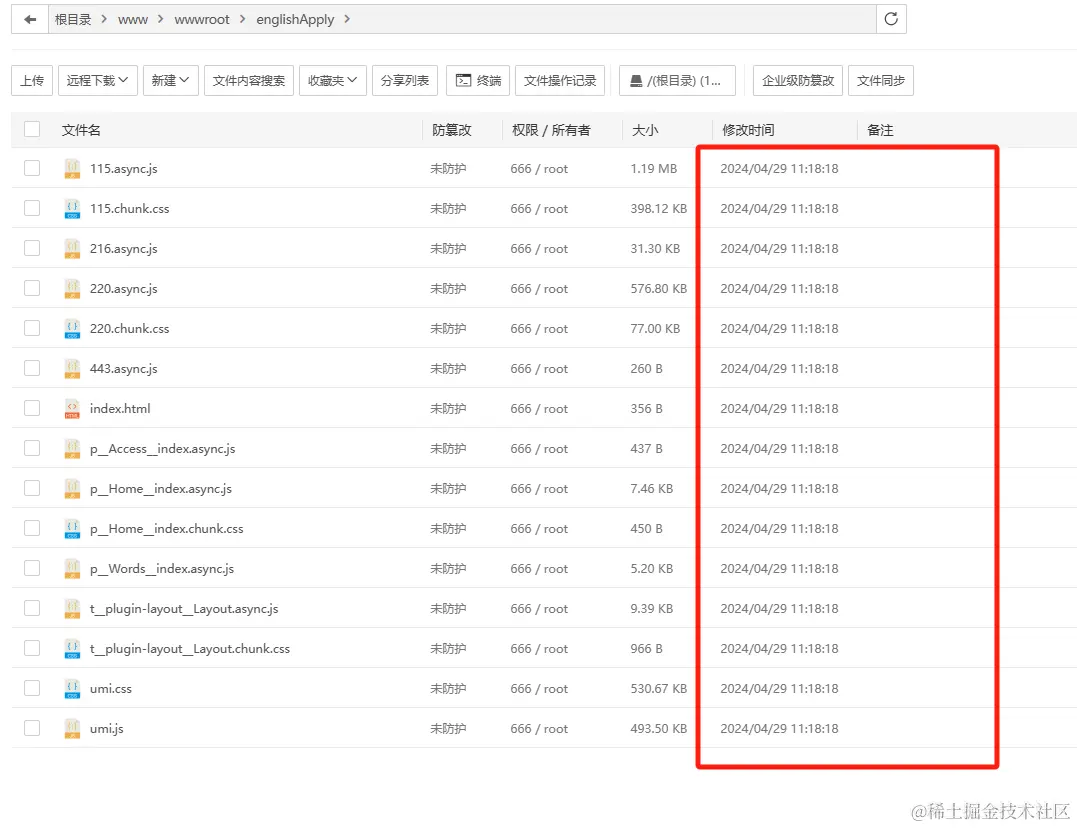Screen dimensions: 1077x828
Task: Click size 1.19 MB
Action: [654, 168]
